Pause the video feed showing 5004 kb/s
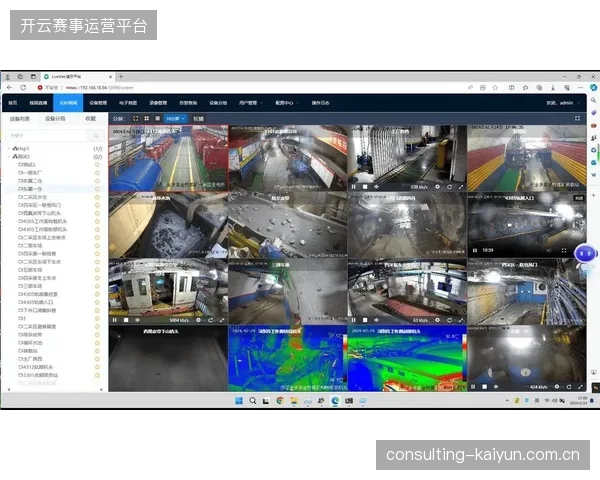The image size is (600, 480). tap(115, 320)
